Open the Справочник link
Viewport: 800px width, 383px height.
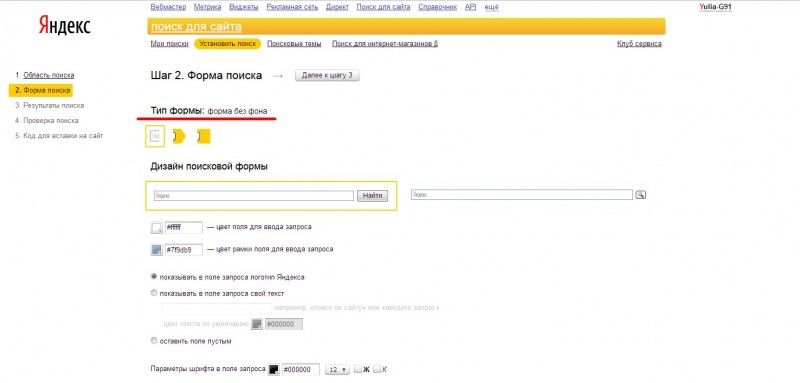coord(438,7)
